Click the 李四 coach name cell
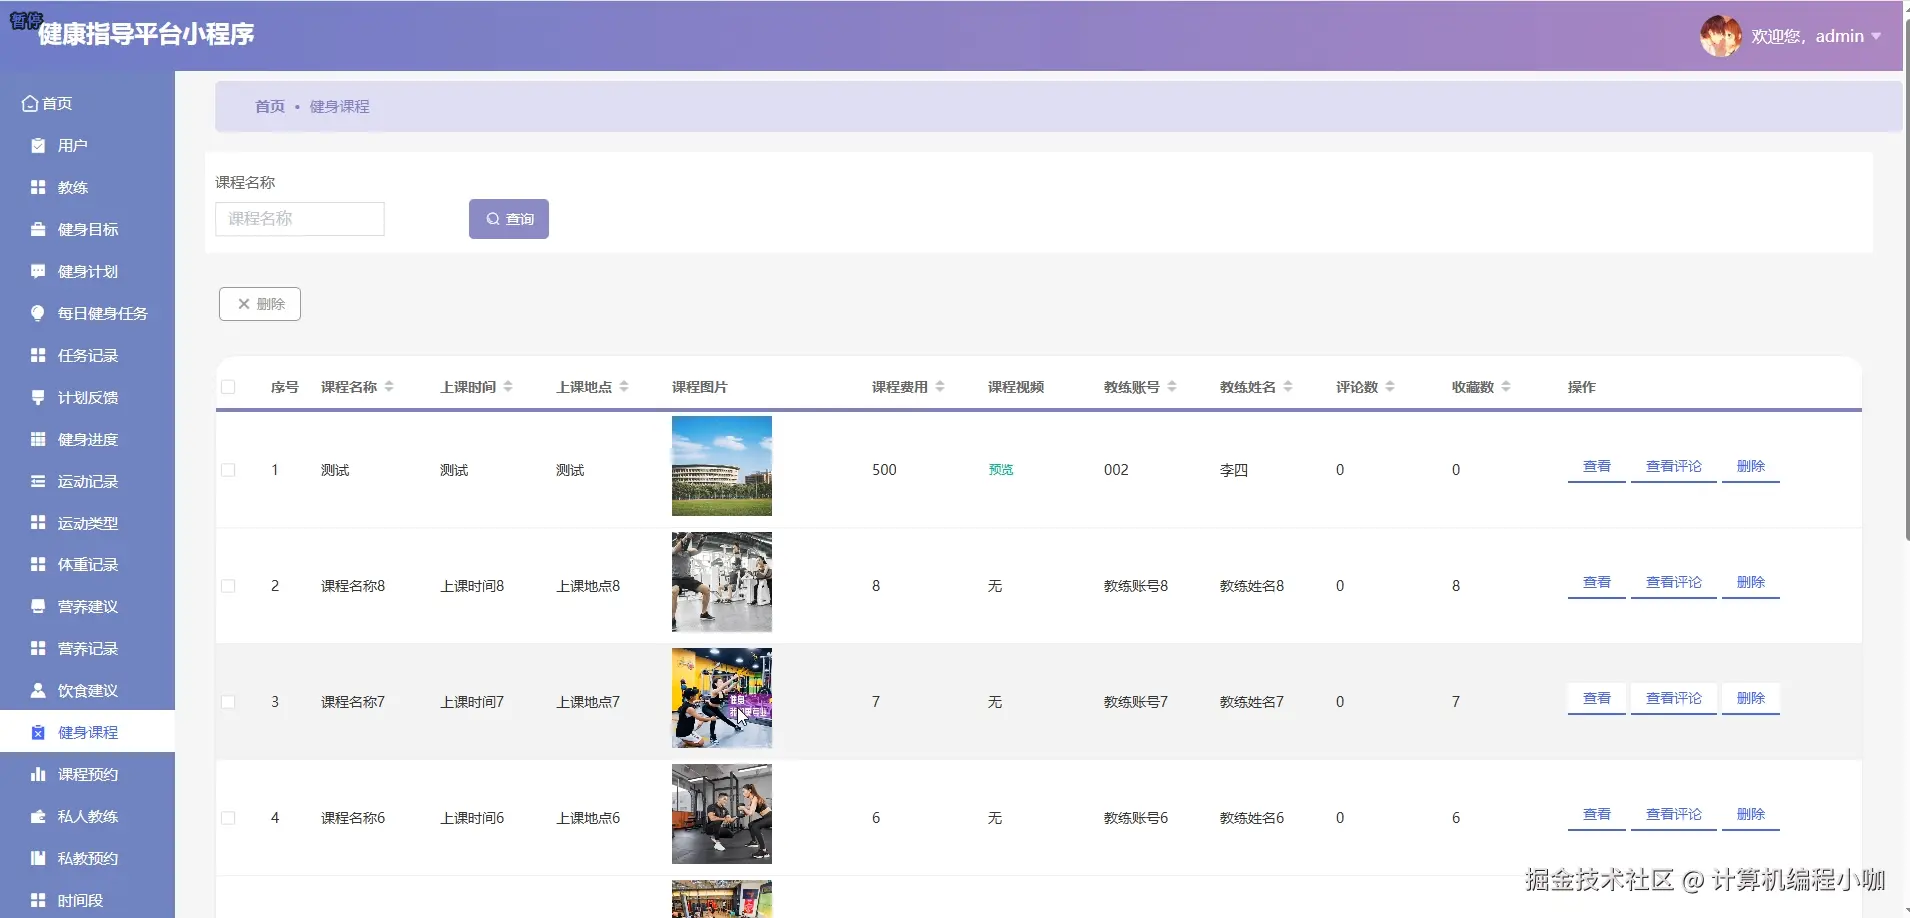This screenshot has height=918, width=1910. (x=1234, y=470)
